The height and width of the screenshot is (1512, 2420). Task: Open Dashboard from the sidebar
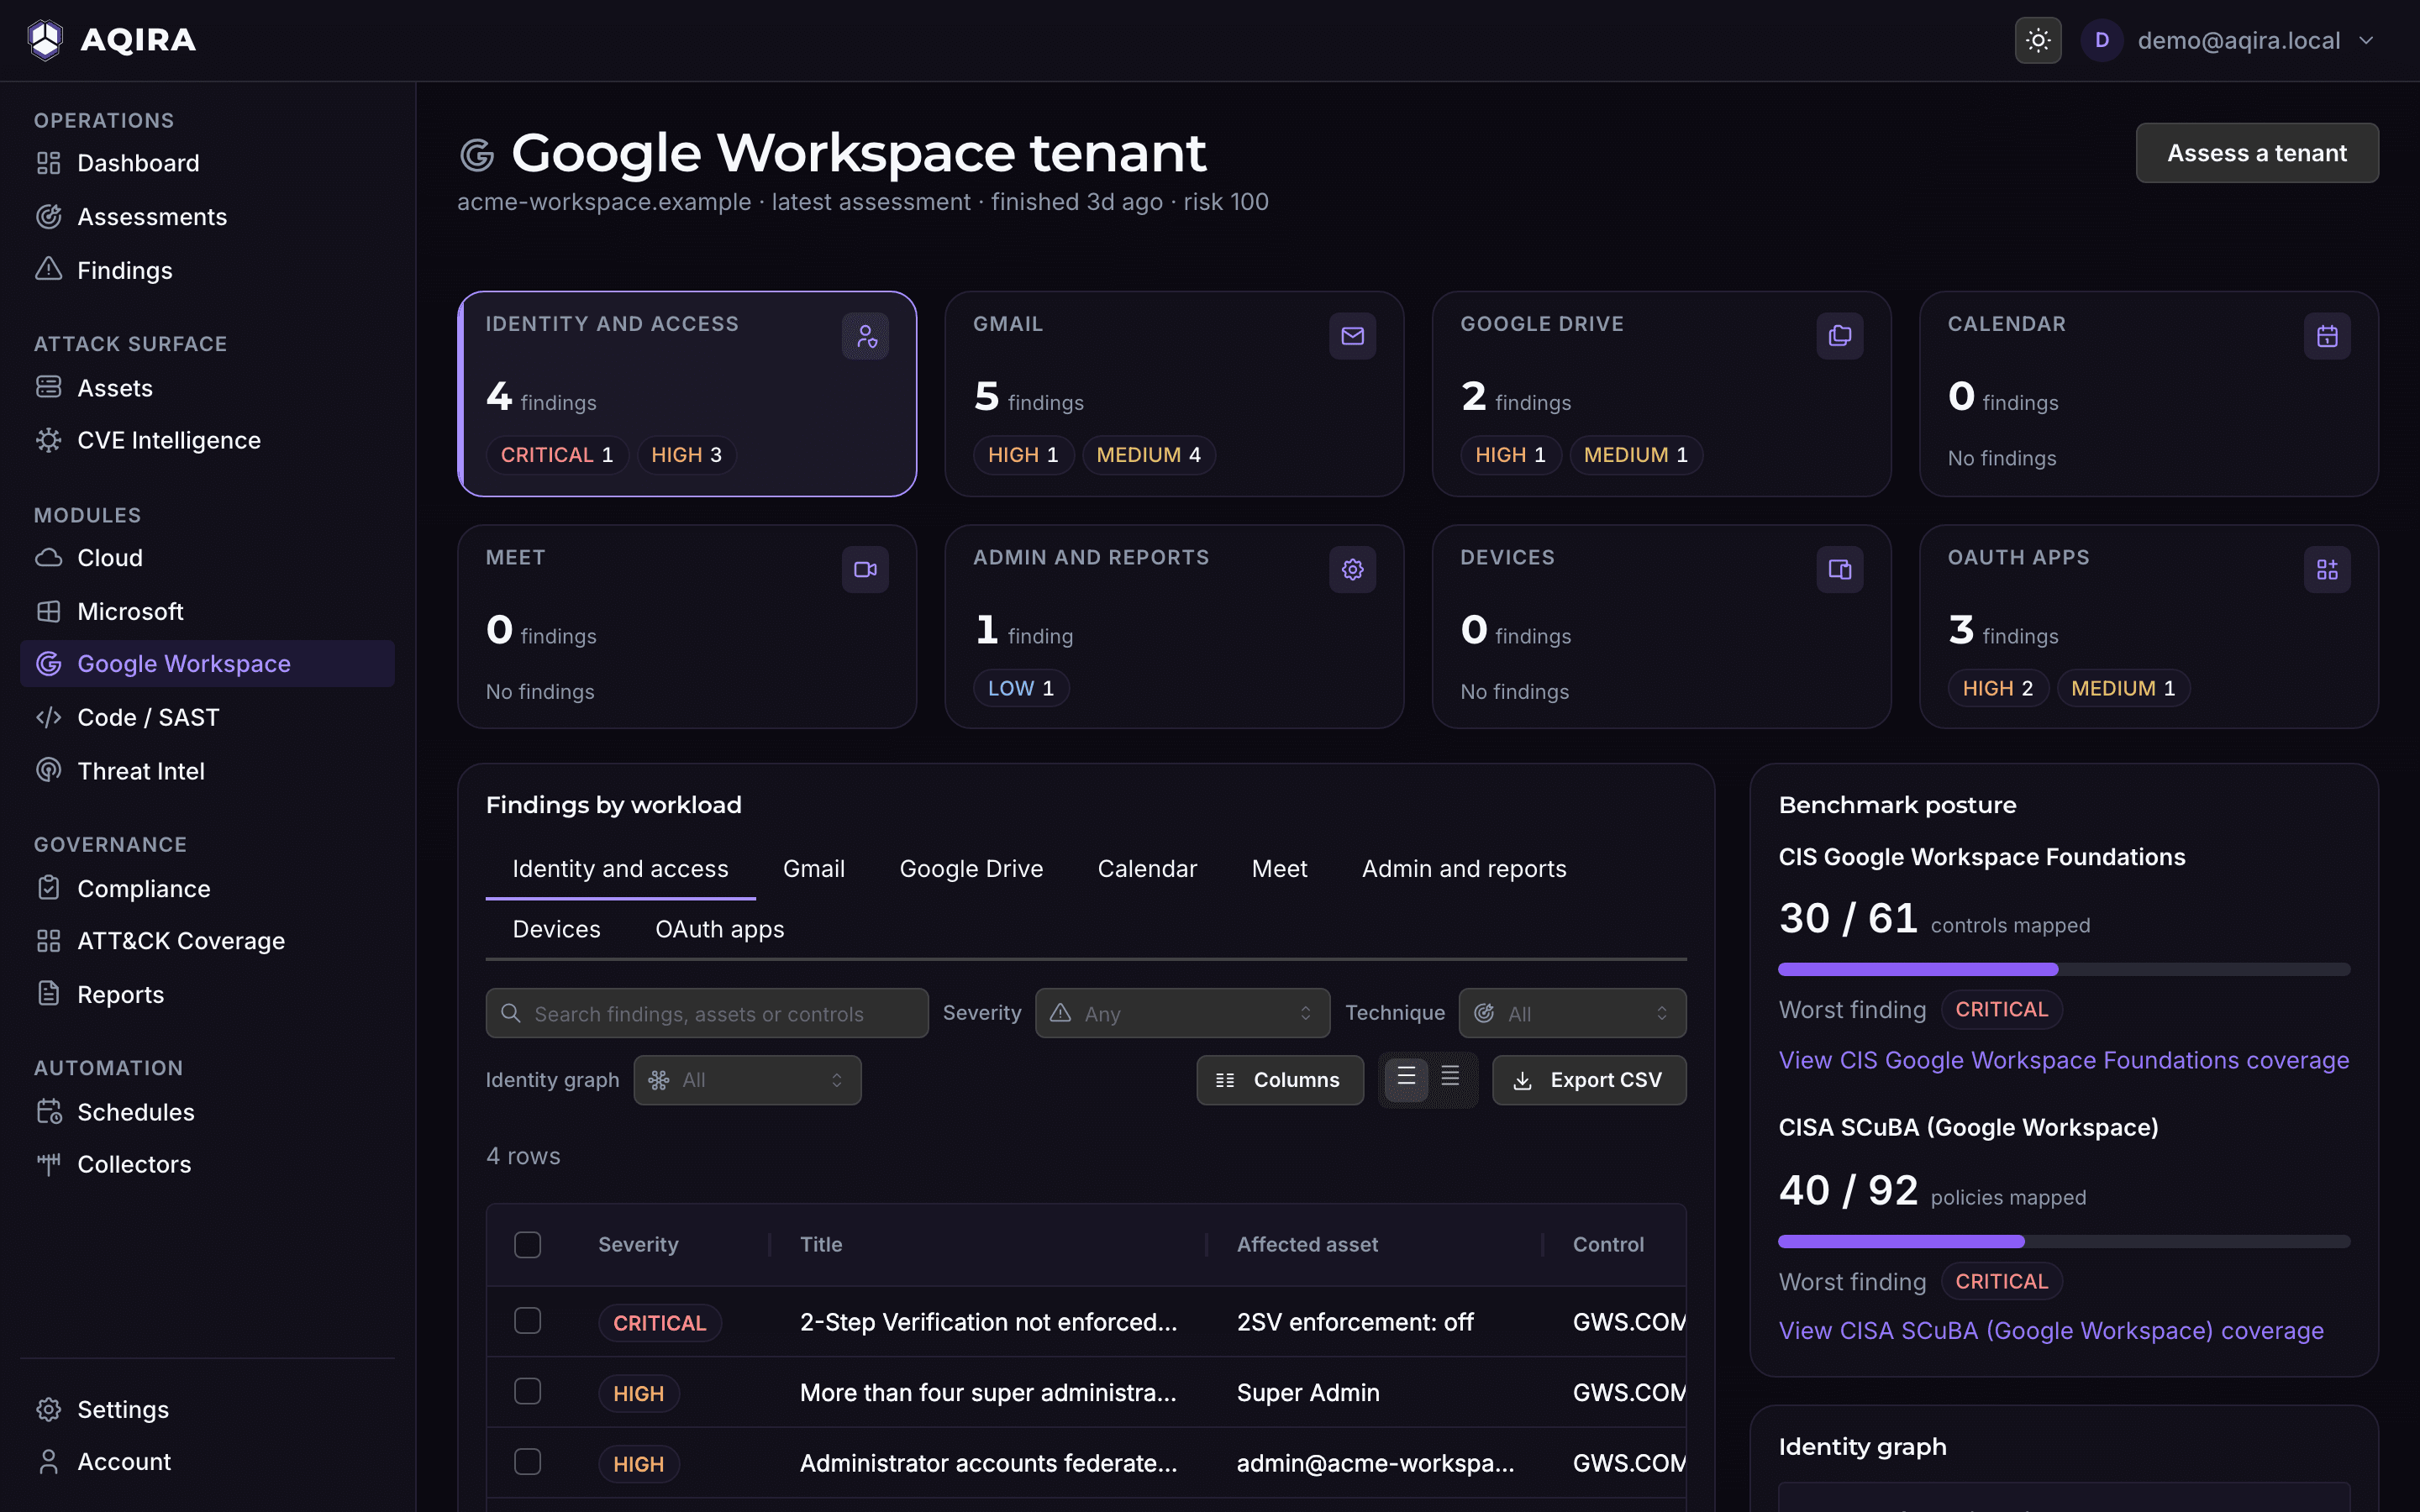pos(207,163)
